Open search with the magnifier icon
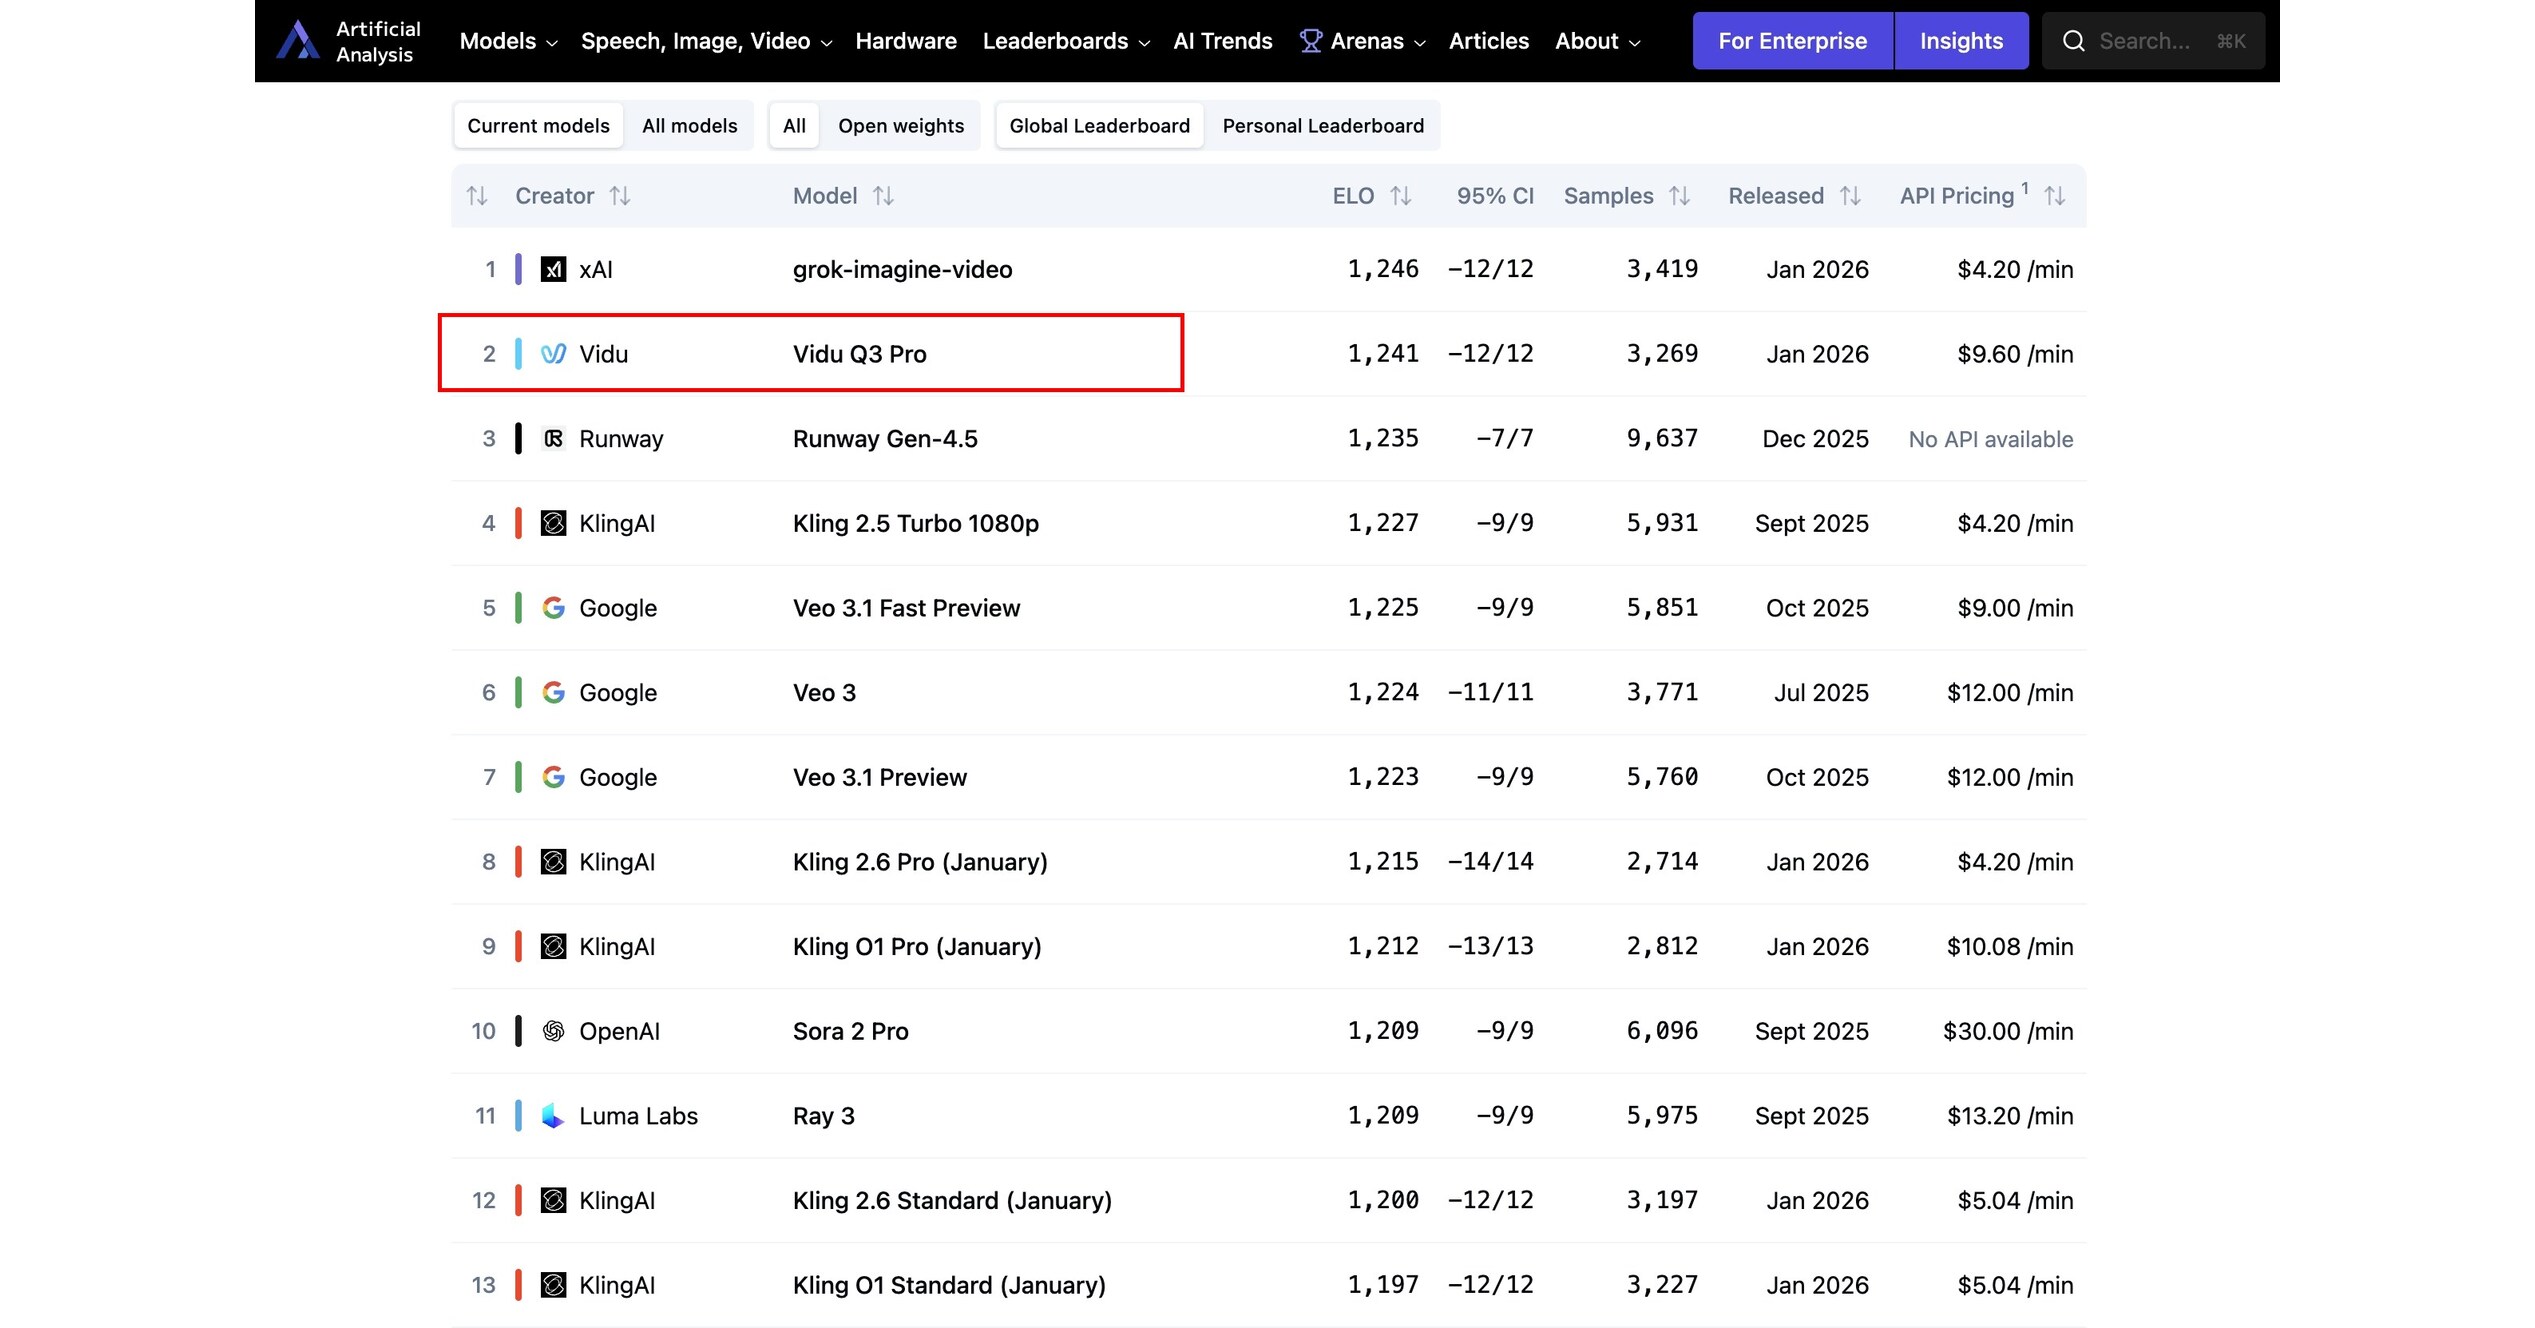 coord(2073,40)
